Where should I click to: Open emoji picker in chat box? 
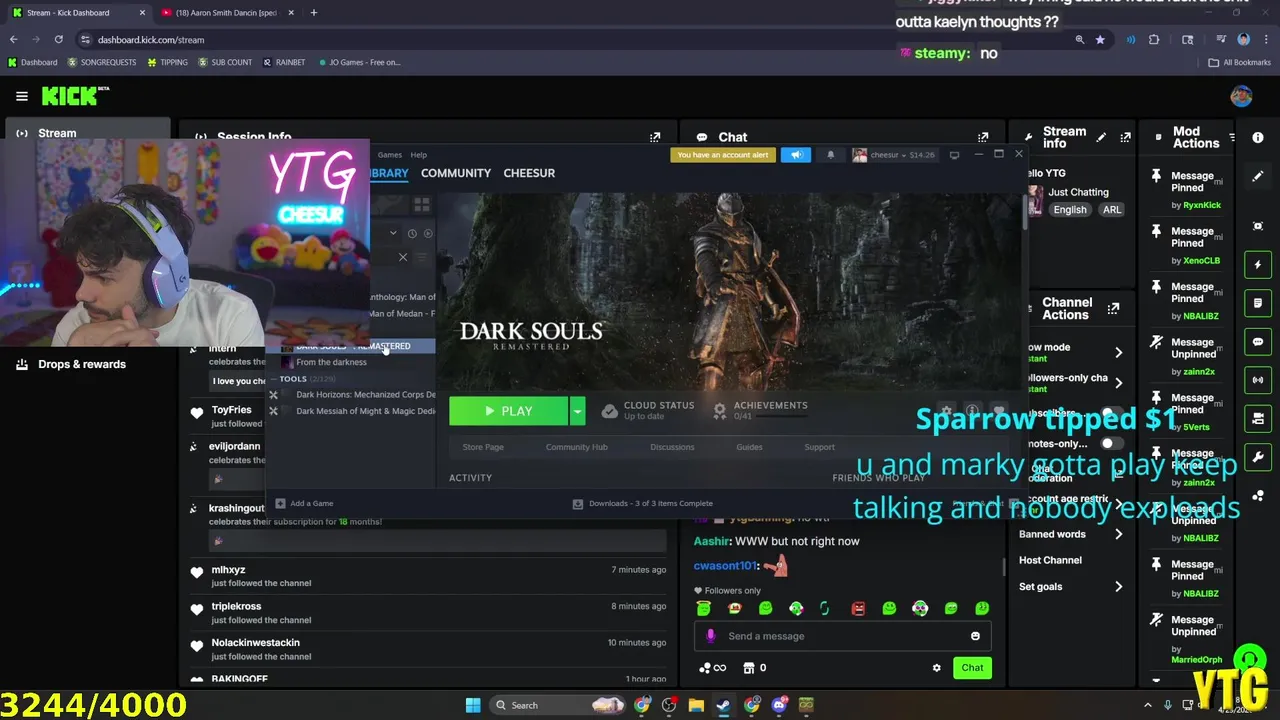(x=975, y=636)
